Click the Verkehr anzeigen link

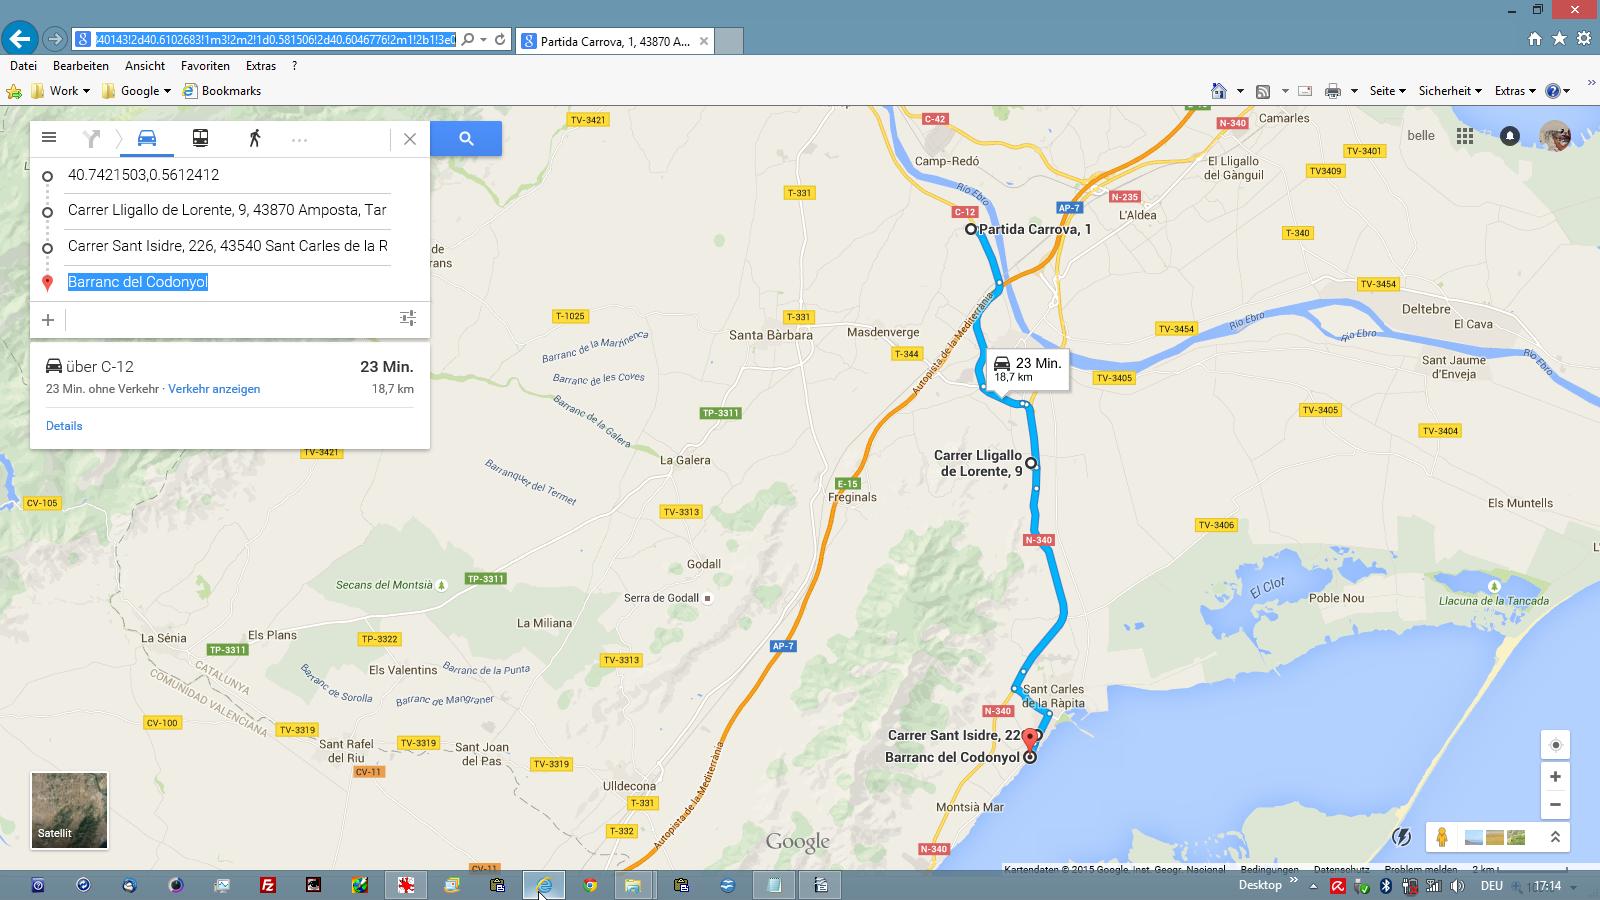(x=214, y=389)
